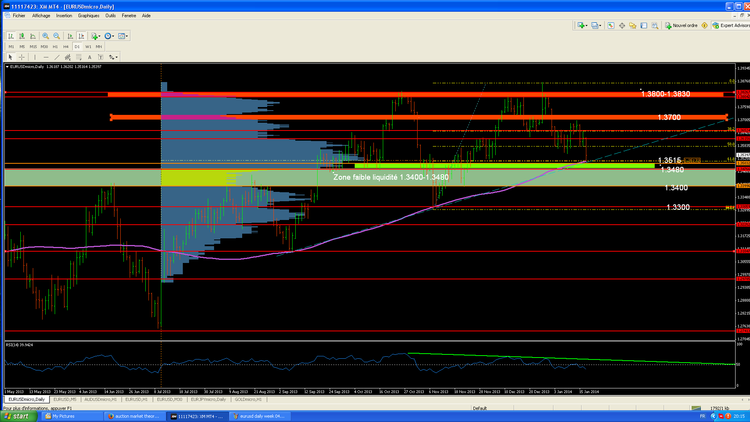750x422 pixels.
Task: Select the crosshair tool
Action: (22, 57)
